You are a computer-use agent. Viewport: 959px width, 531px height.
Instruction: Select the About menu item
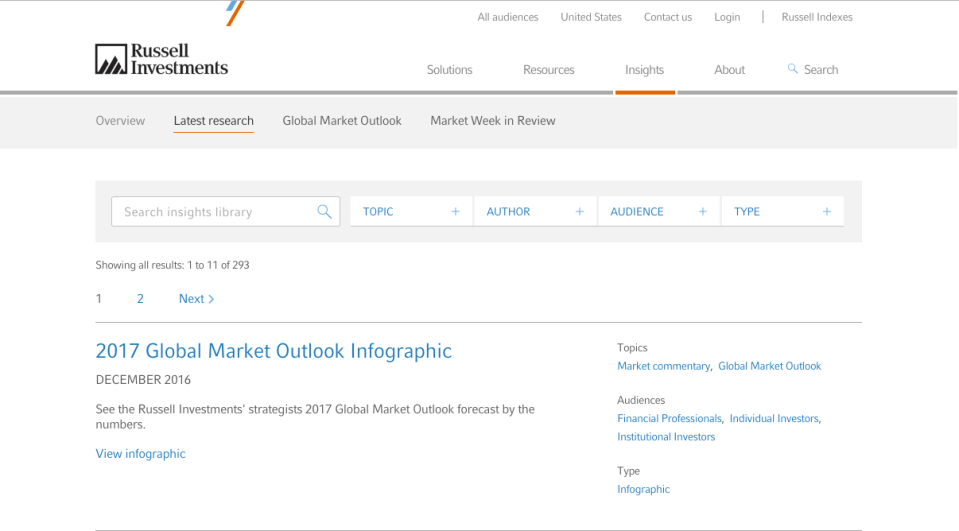coord(729,70)
